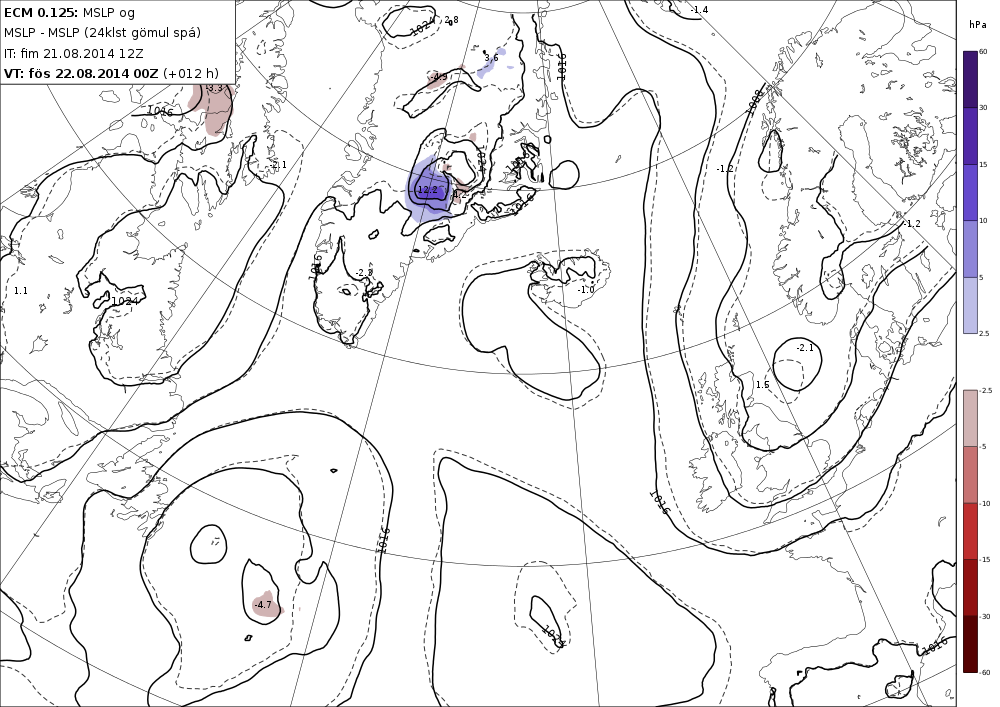
Task: Click the -3.3 value label
Action: (x=215, y=88)
